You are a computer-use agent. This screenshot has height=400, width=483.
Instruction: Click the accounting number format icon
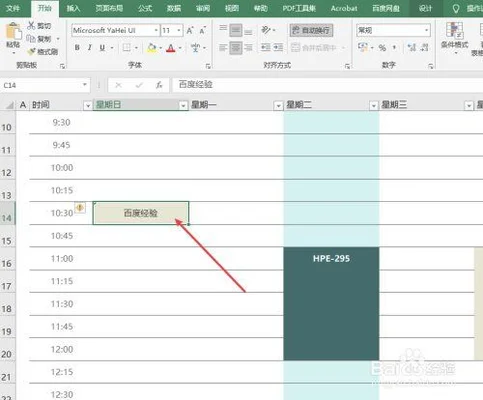click(362, 48)
